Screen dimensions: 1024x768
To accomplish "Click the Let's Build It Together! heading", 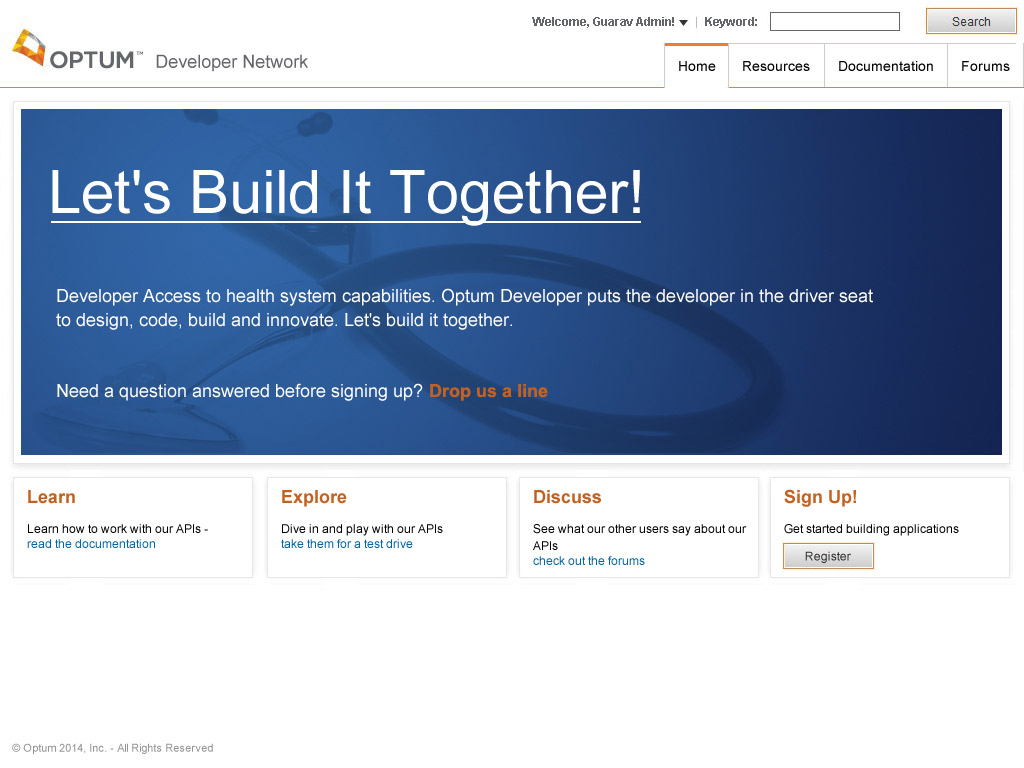I will tap(346, 192).
